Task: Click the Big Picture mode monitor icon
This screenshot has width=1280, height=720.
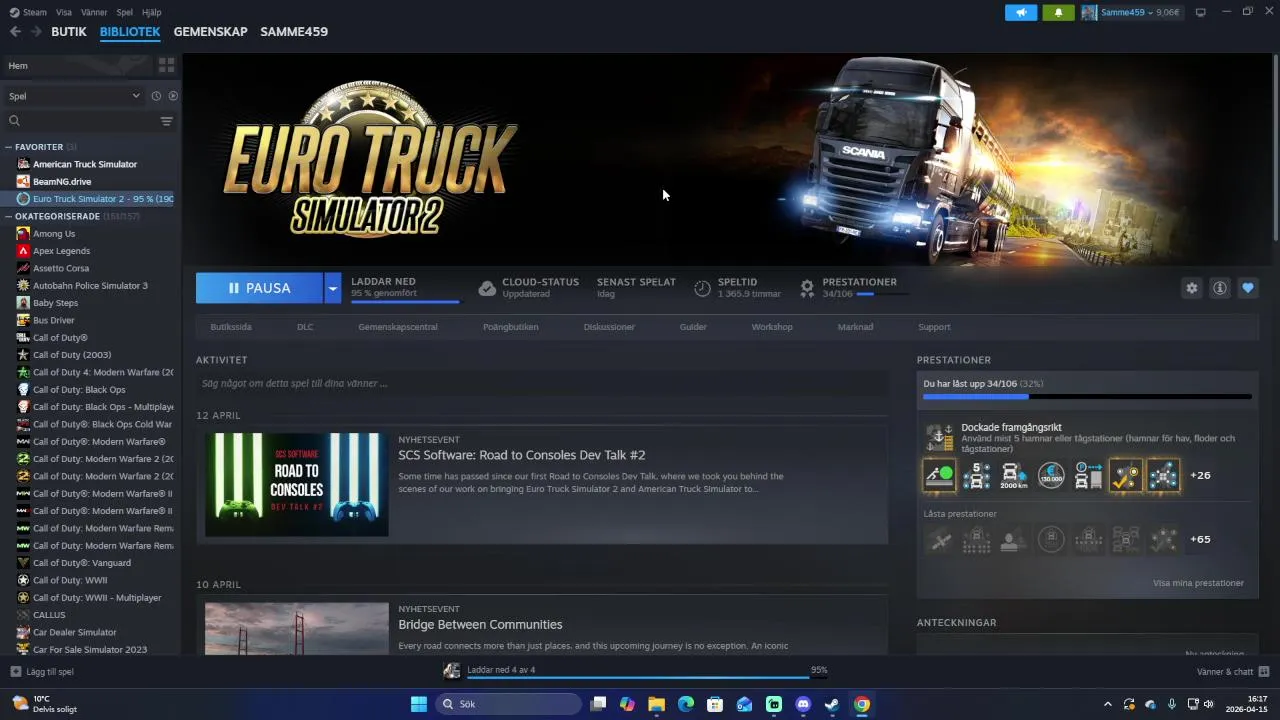Action: tap(1201, 12)
